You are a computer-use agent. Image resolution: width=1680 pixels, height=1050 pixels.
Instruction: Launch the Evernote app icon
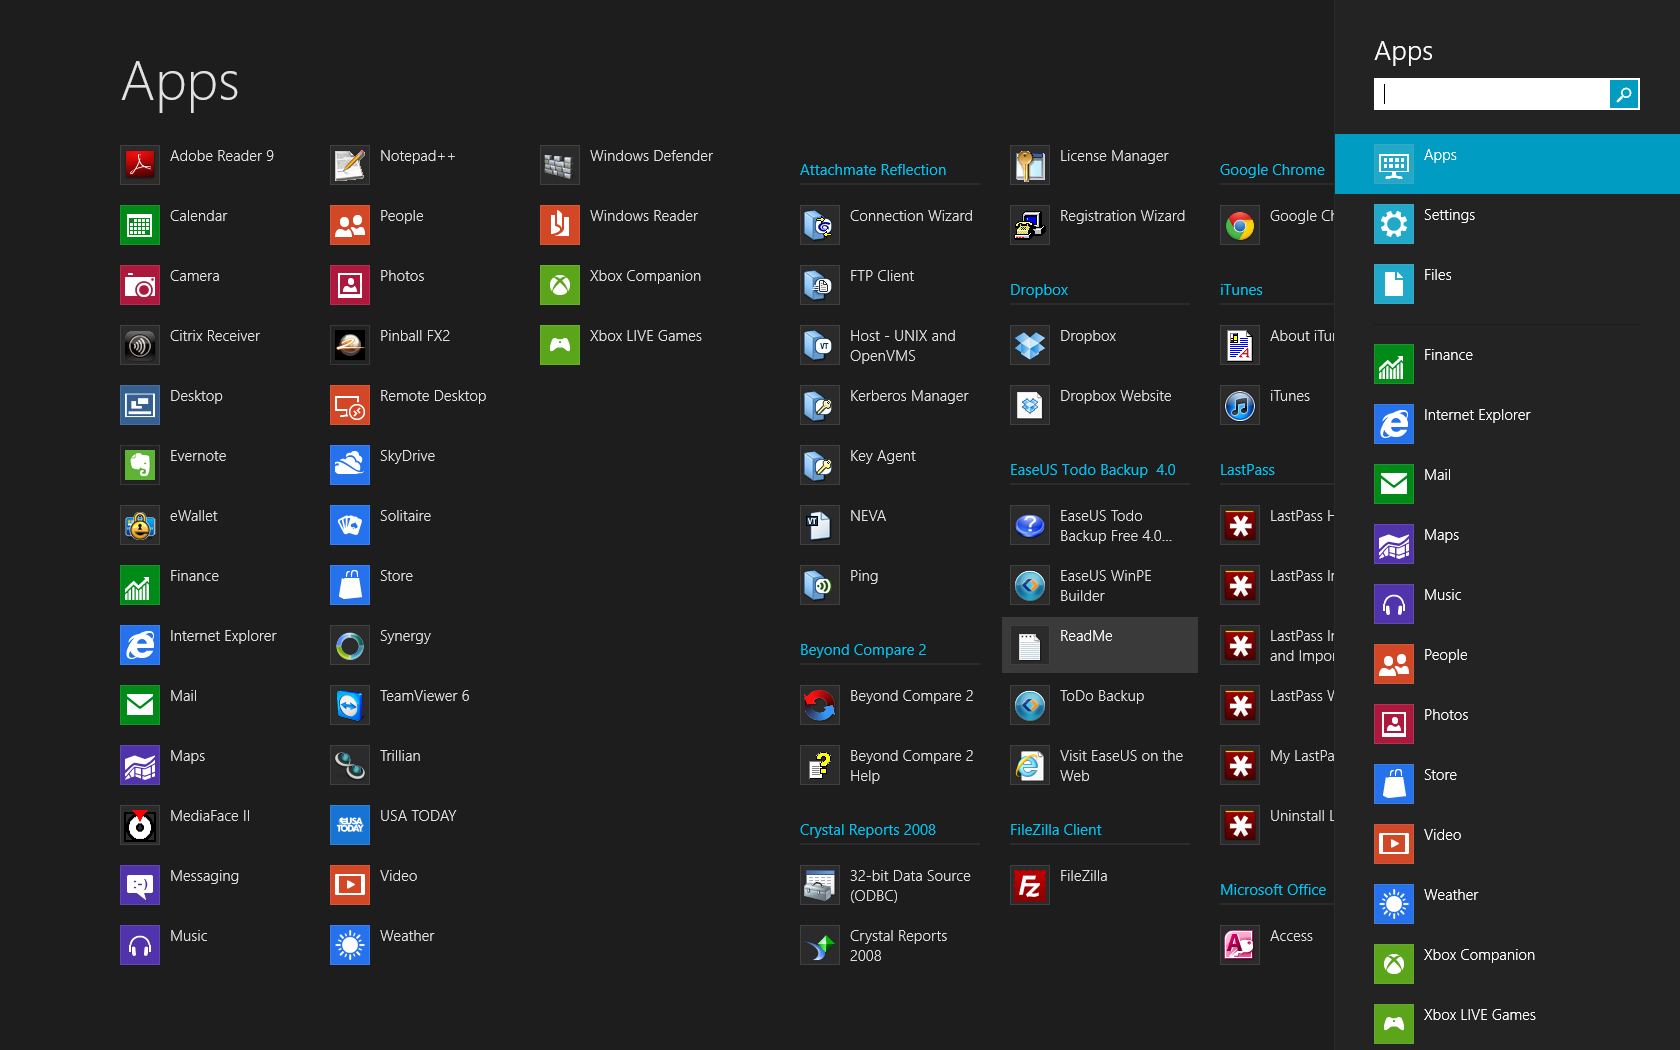(x=140, y=465)
